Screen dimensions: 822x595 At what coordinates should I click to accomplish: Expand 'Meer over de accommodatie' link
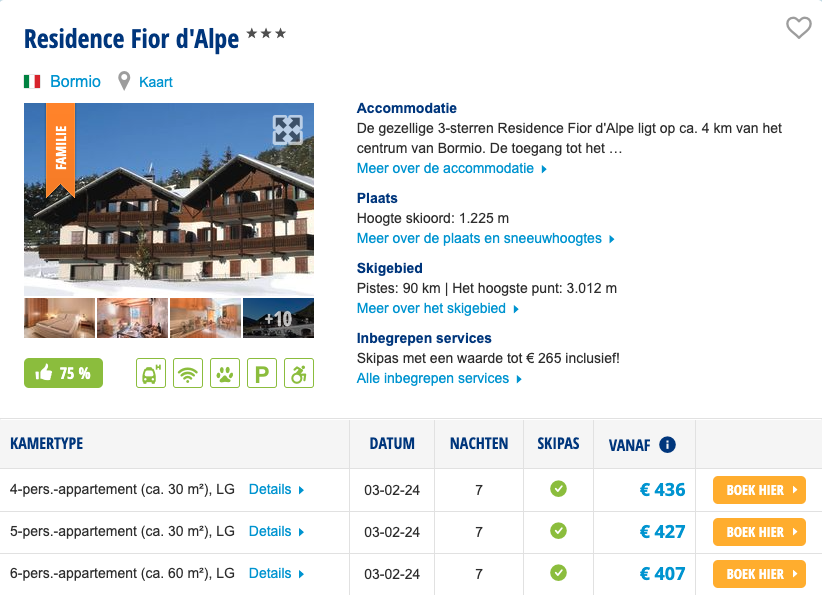(451, 169)
